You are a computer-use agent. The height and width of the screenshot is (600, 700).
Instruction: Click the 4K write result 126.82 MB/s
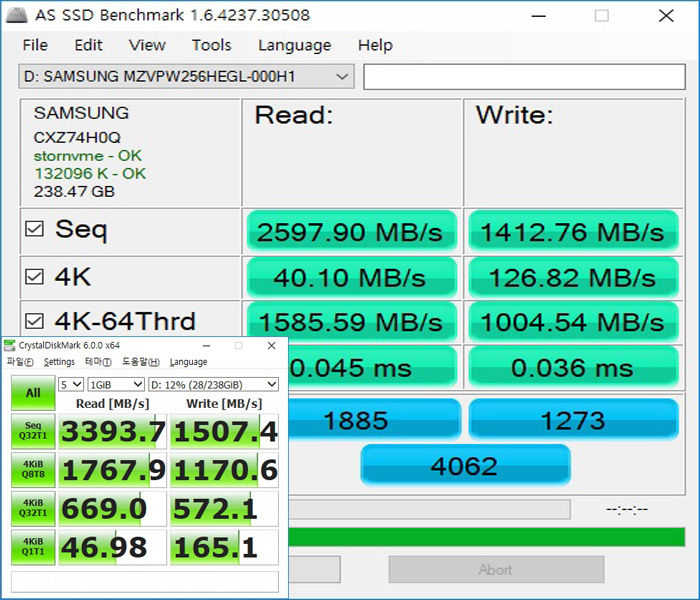(573, 277)
